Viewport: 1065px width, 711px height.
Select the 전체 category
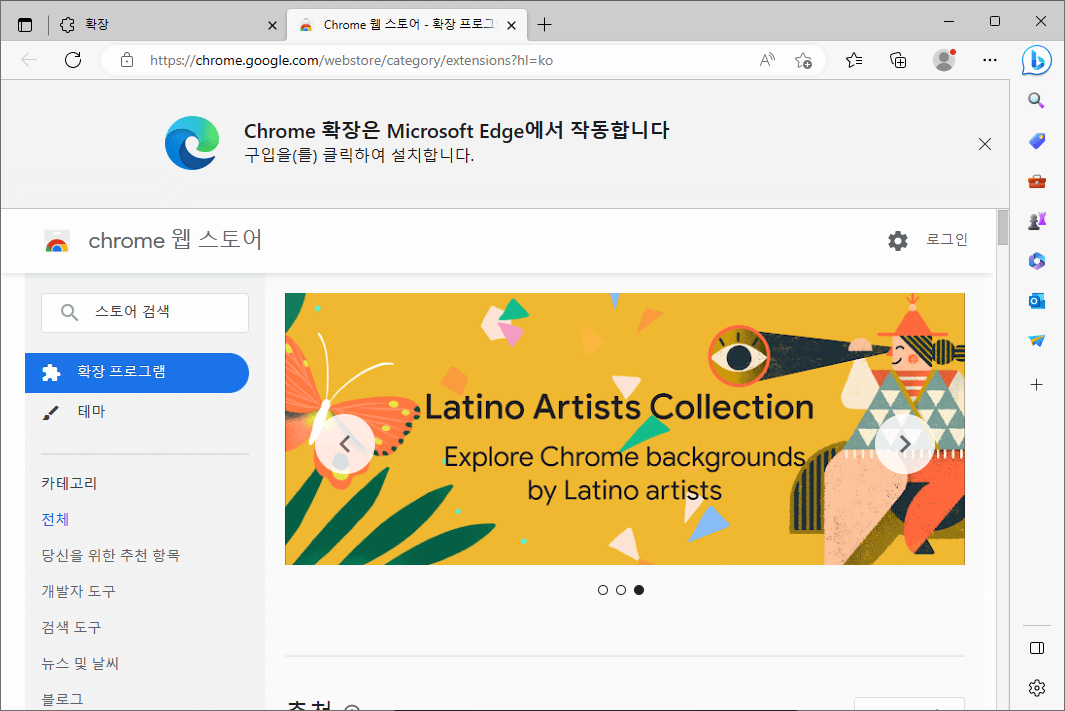coord(55,519)
